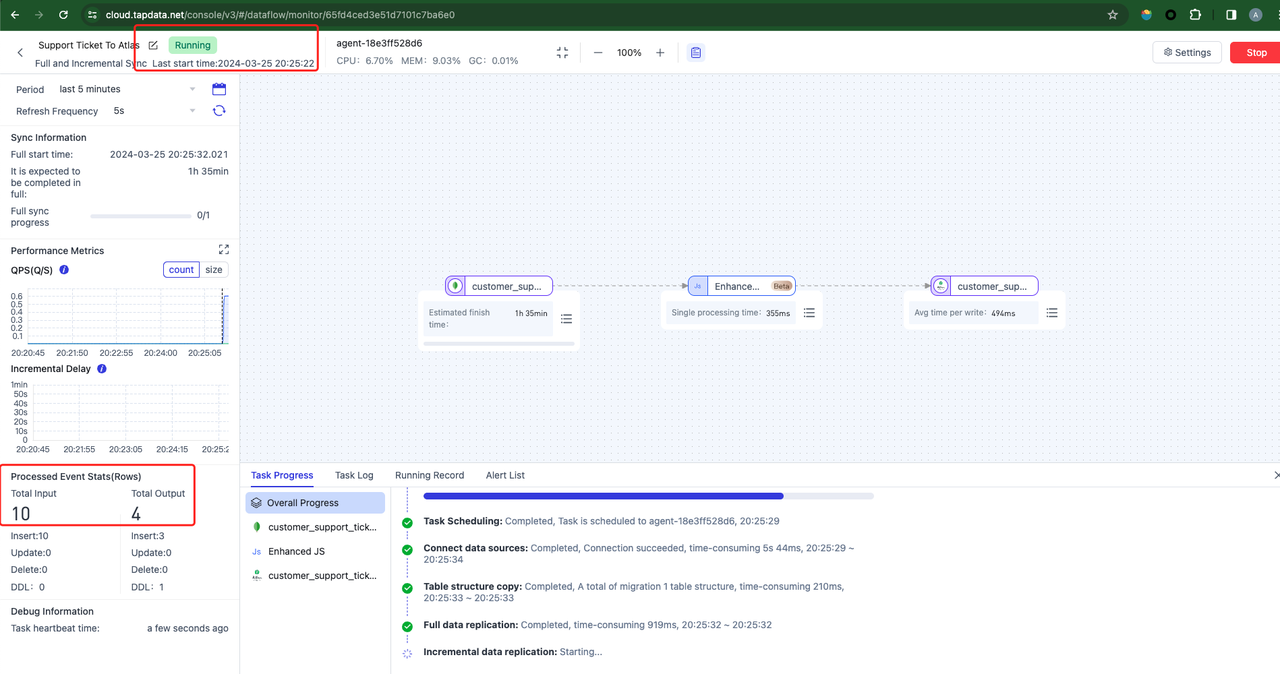
Task: Select source customer_support_tick MongoDB progress row
Action: 315,527
